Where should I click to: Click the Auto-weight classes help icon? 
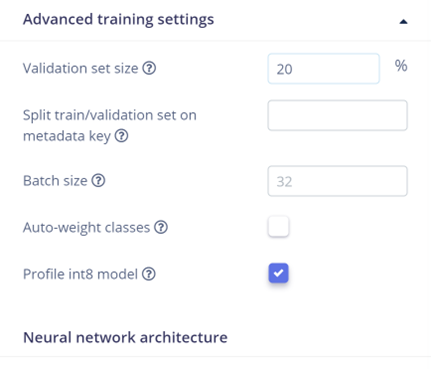161,227
